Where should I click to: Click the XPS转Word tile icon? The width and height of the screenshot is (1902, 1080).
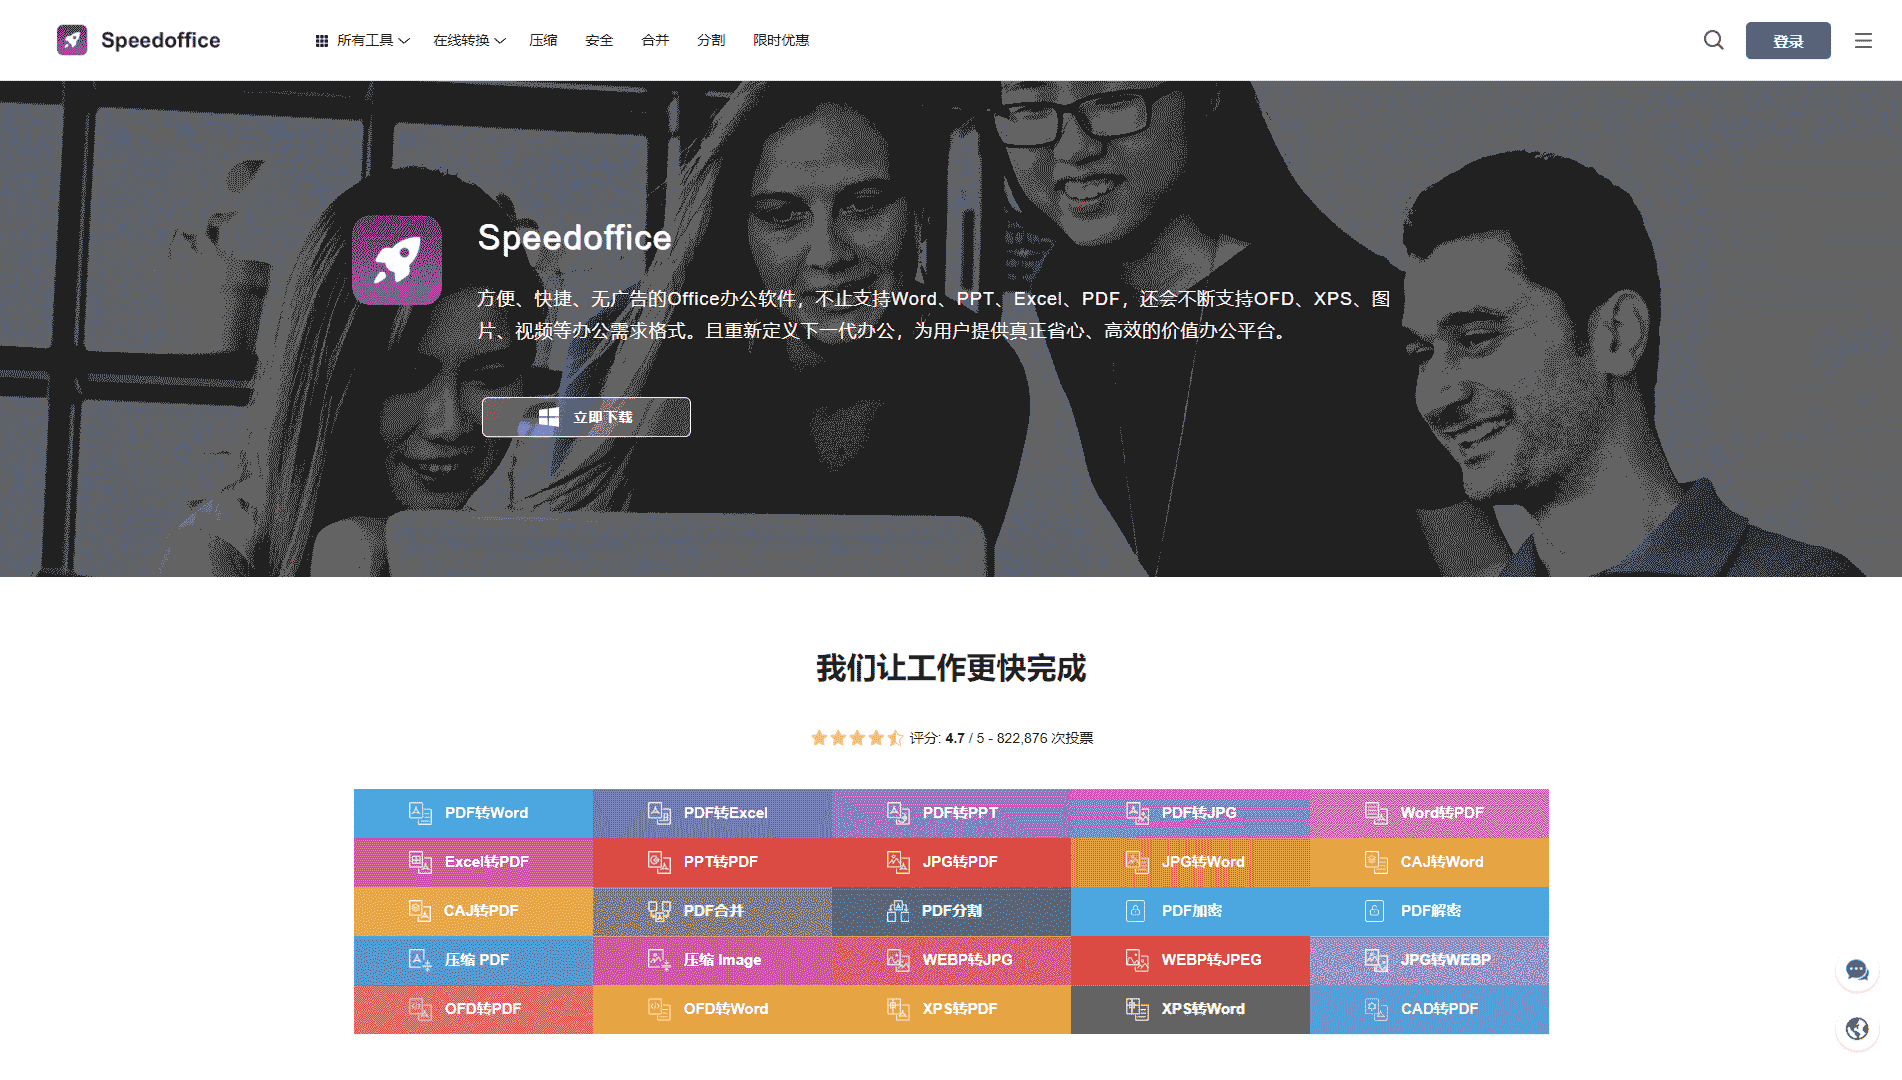[1137, 1009]
